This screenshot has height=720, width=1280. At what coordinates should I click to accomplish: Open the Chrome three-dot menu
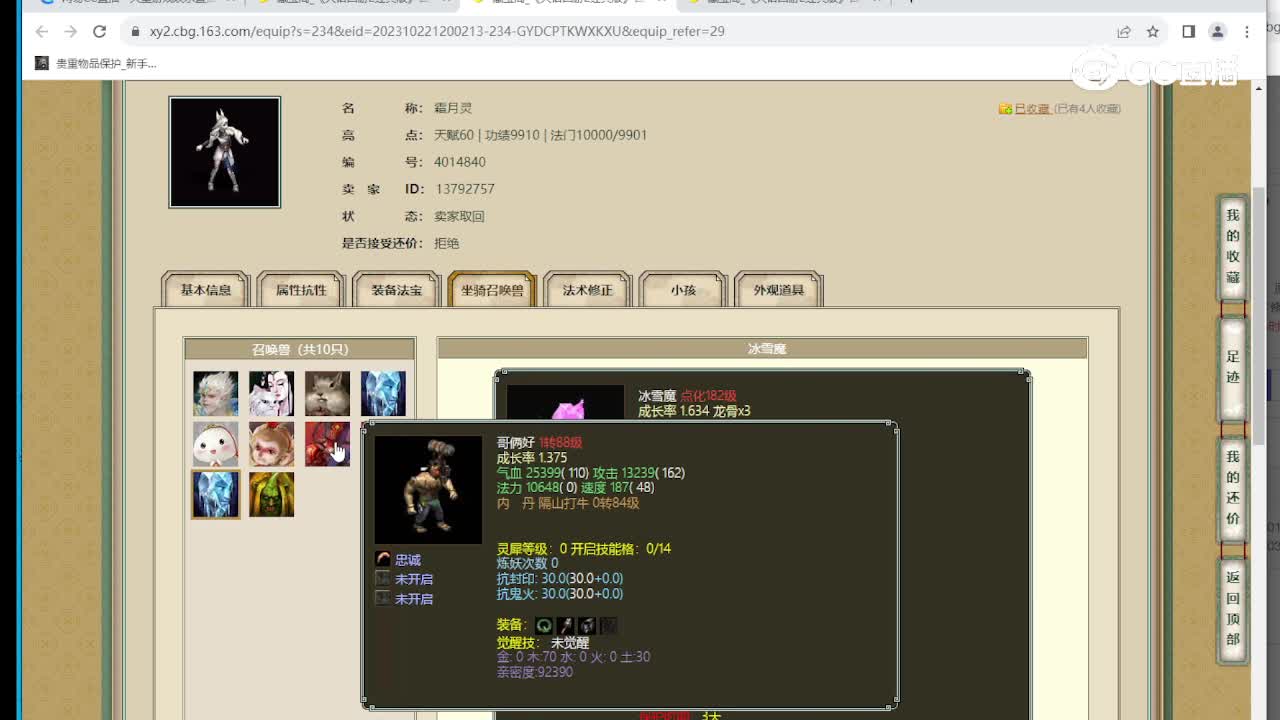point(1246,32)
